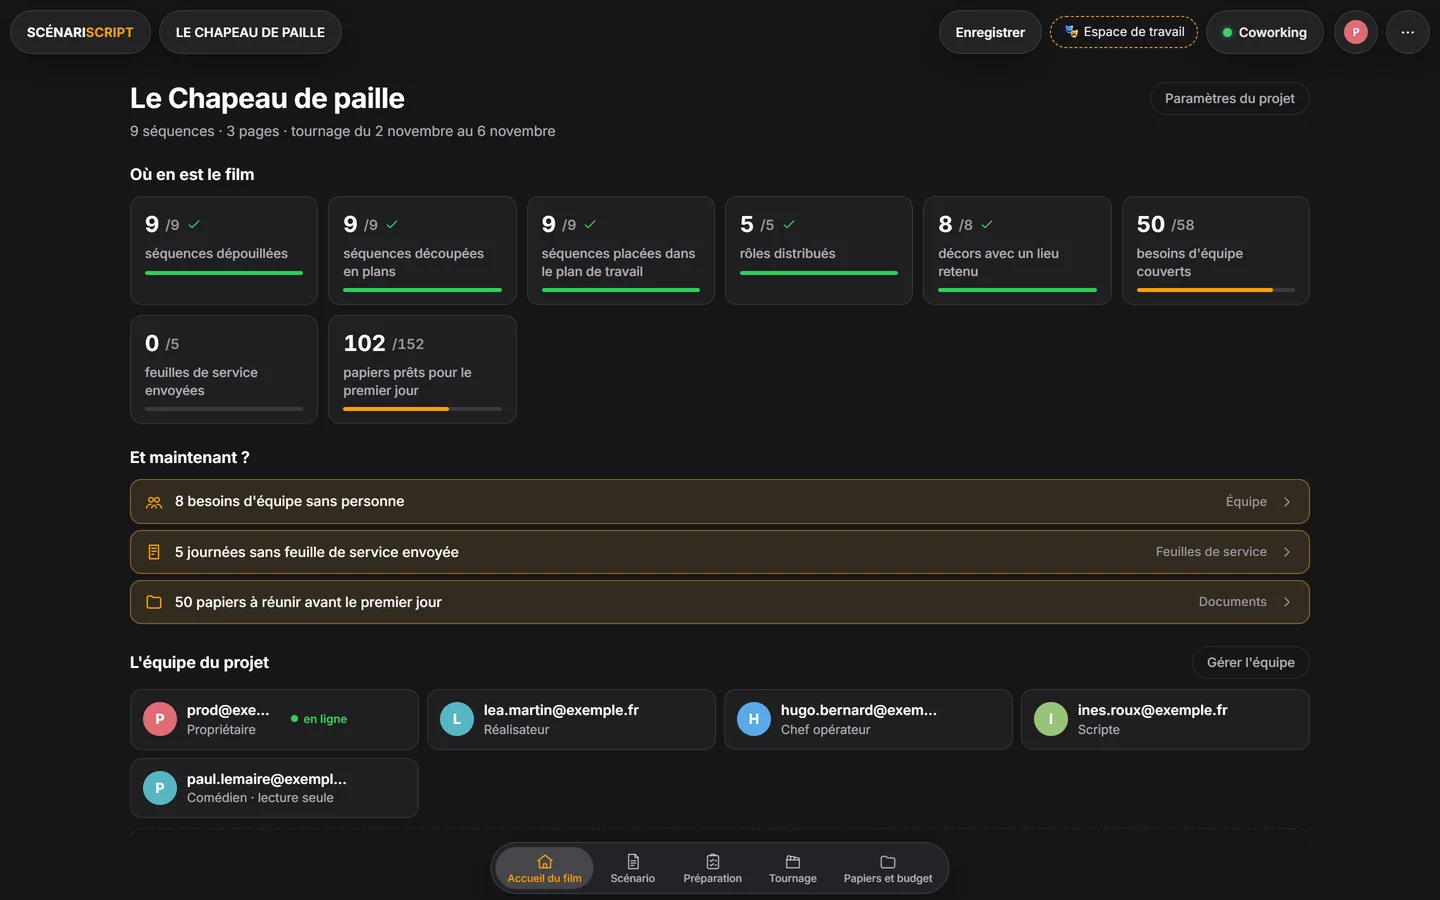The image size is (1440, 900).
Task: Expand the Équipe chevron on team needs row
Action: [1287, 502]
